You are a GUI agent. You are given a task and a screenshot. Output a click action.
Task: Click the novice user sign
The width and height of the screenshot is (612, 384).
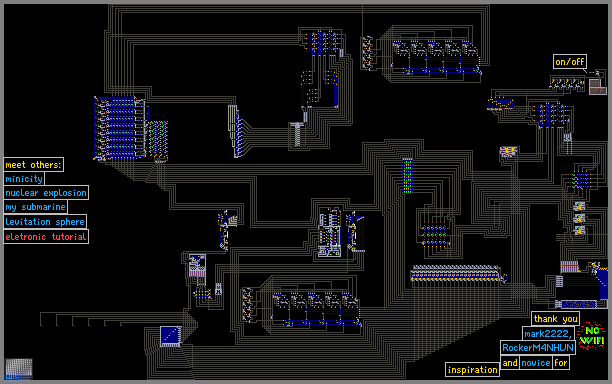click(536, 363)
